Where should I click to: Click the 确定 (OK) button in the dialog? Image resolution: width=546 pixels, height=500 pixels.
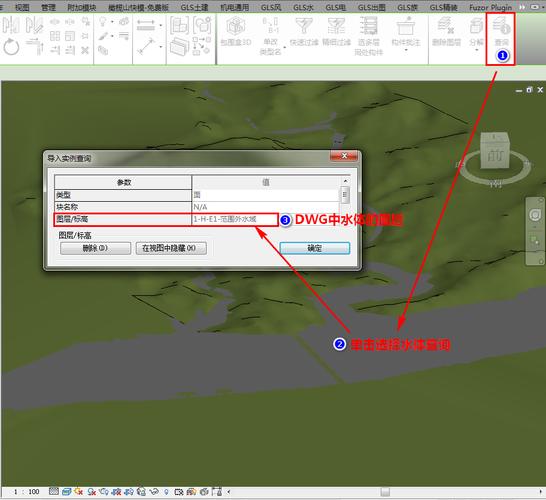(315, 248)
